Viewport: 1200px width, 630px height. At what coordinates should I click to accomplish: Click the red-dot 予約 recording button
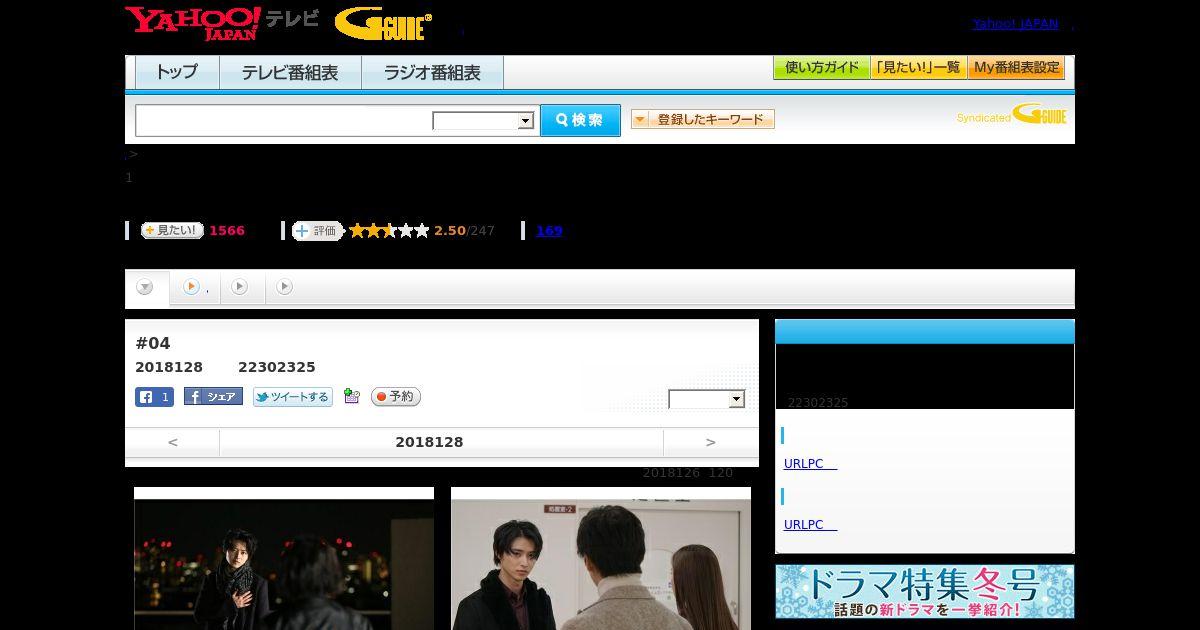click(396, 397)
